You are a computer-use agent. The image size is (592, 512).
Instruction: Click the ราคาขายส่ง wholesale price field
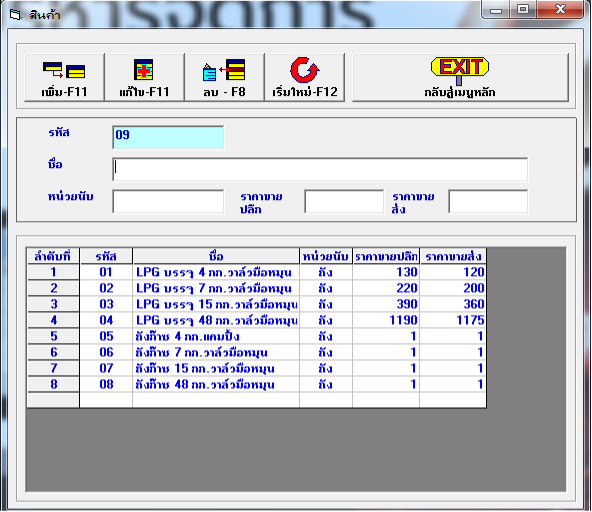tap(488, 201)
